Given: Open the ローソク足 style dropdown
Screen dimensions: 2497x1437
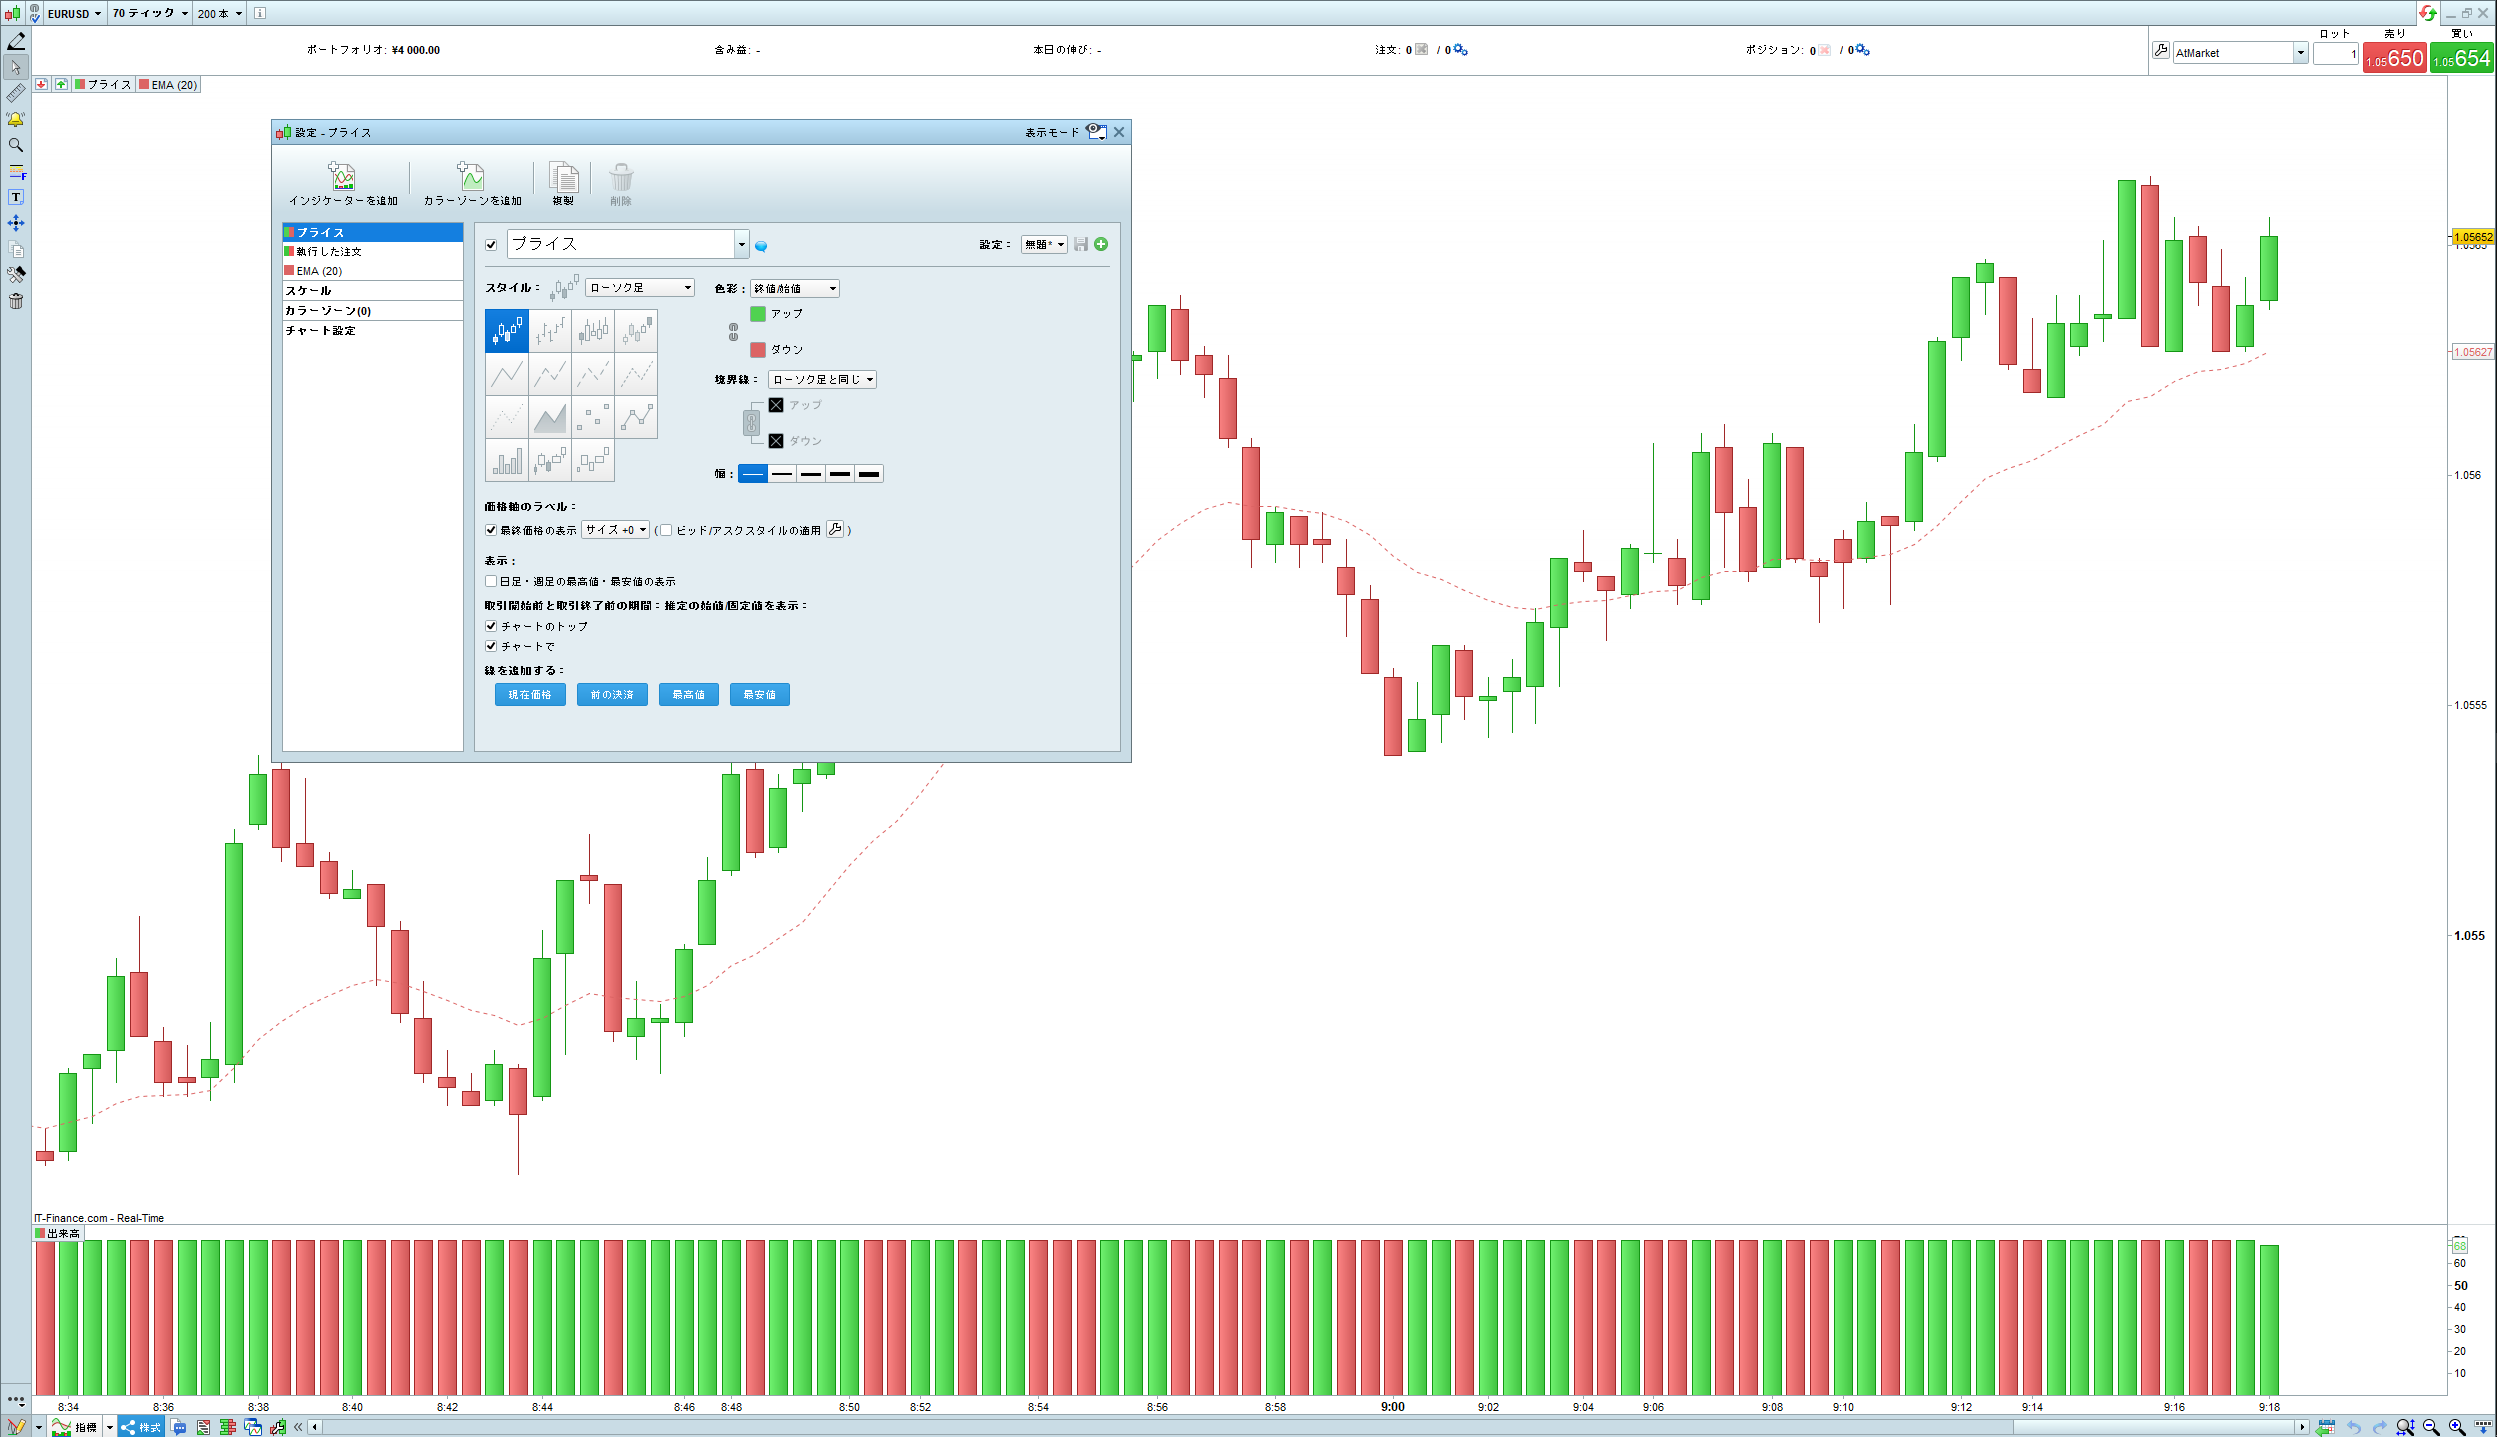Looking at the screenshot, I should click(x=640, y=288).
